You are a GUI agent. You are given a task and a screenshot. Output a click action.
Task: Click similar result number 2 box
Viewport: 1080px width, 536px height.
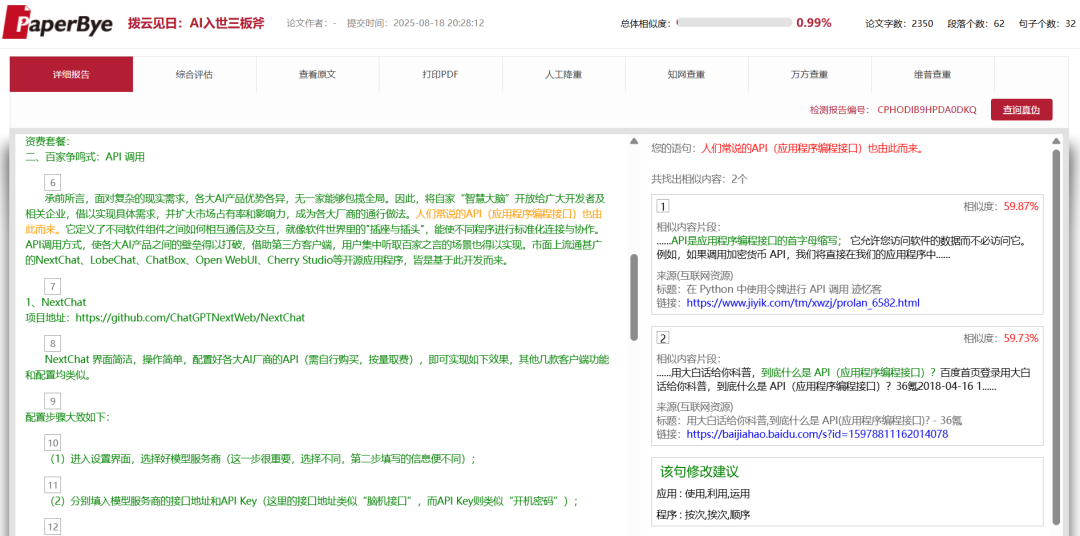662,338
